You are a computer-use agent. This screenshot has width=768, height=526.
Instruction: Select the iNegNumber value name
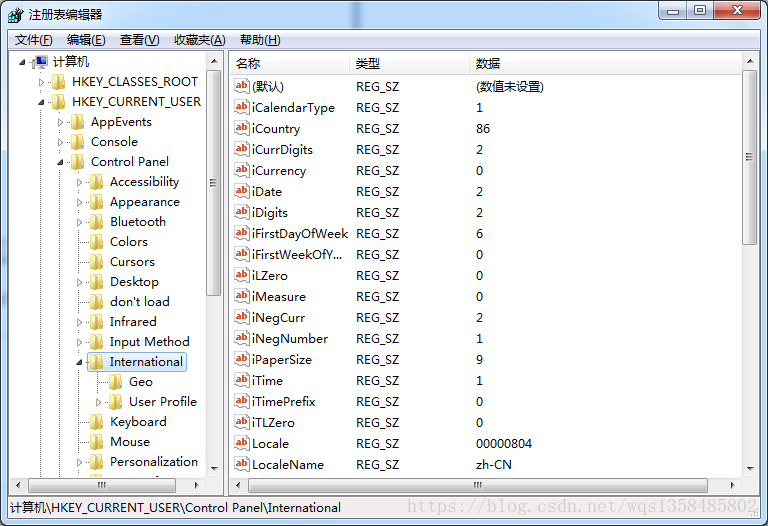point(289,338)
